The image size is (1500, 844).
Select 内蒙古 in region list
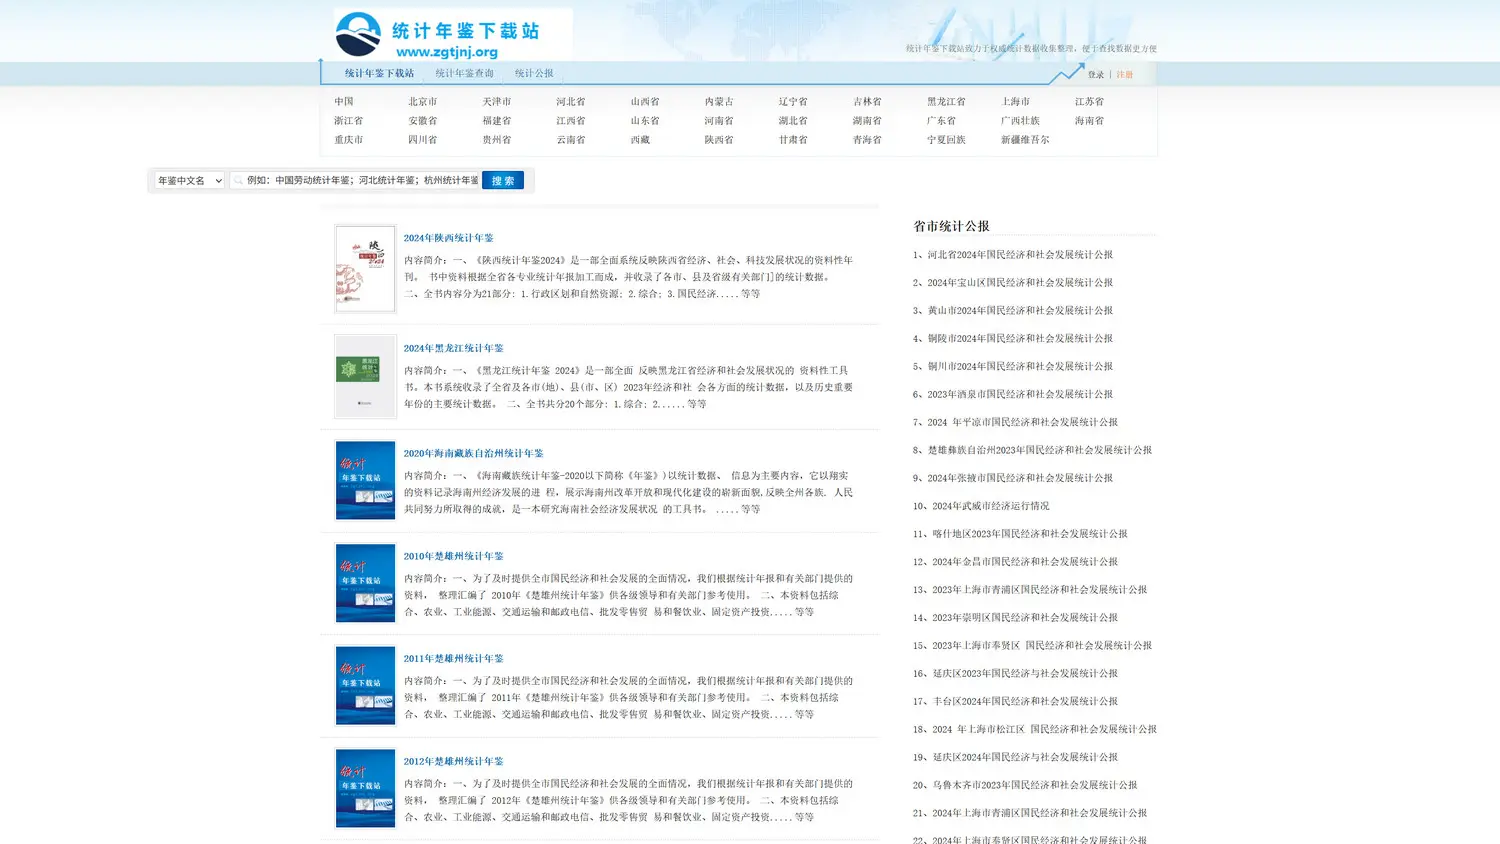pos(719,102)
